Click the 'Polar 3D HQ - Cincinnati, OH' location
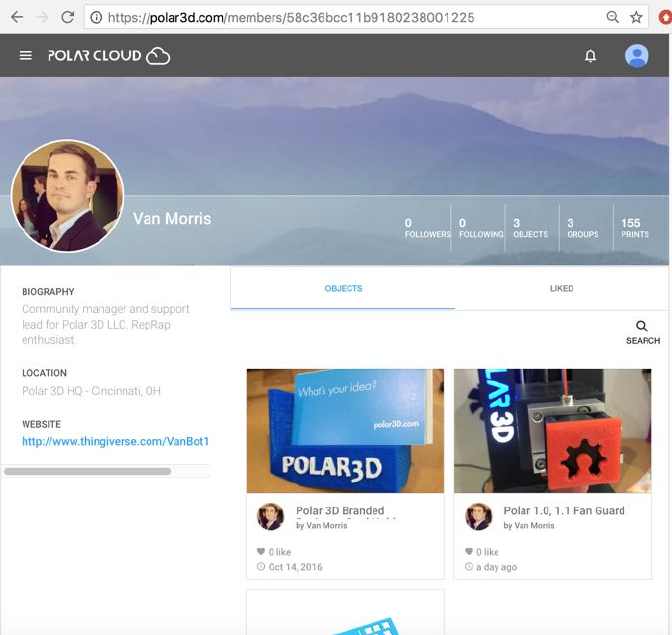The height and width of the screenshot is (635, 672). 91,391
